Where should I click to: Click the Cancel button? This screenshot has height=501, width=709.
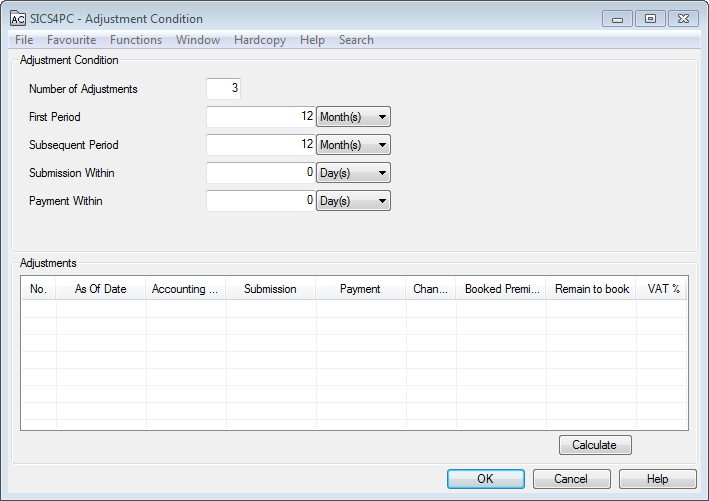[x=571, y=479]
